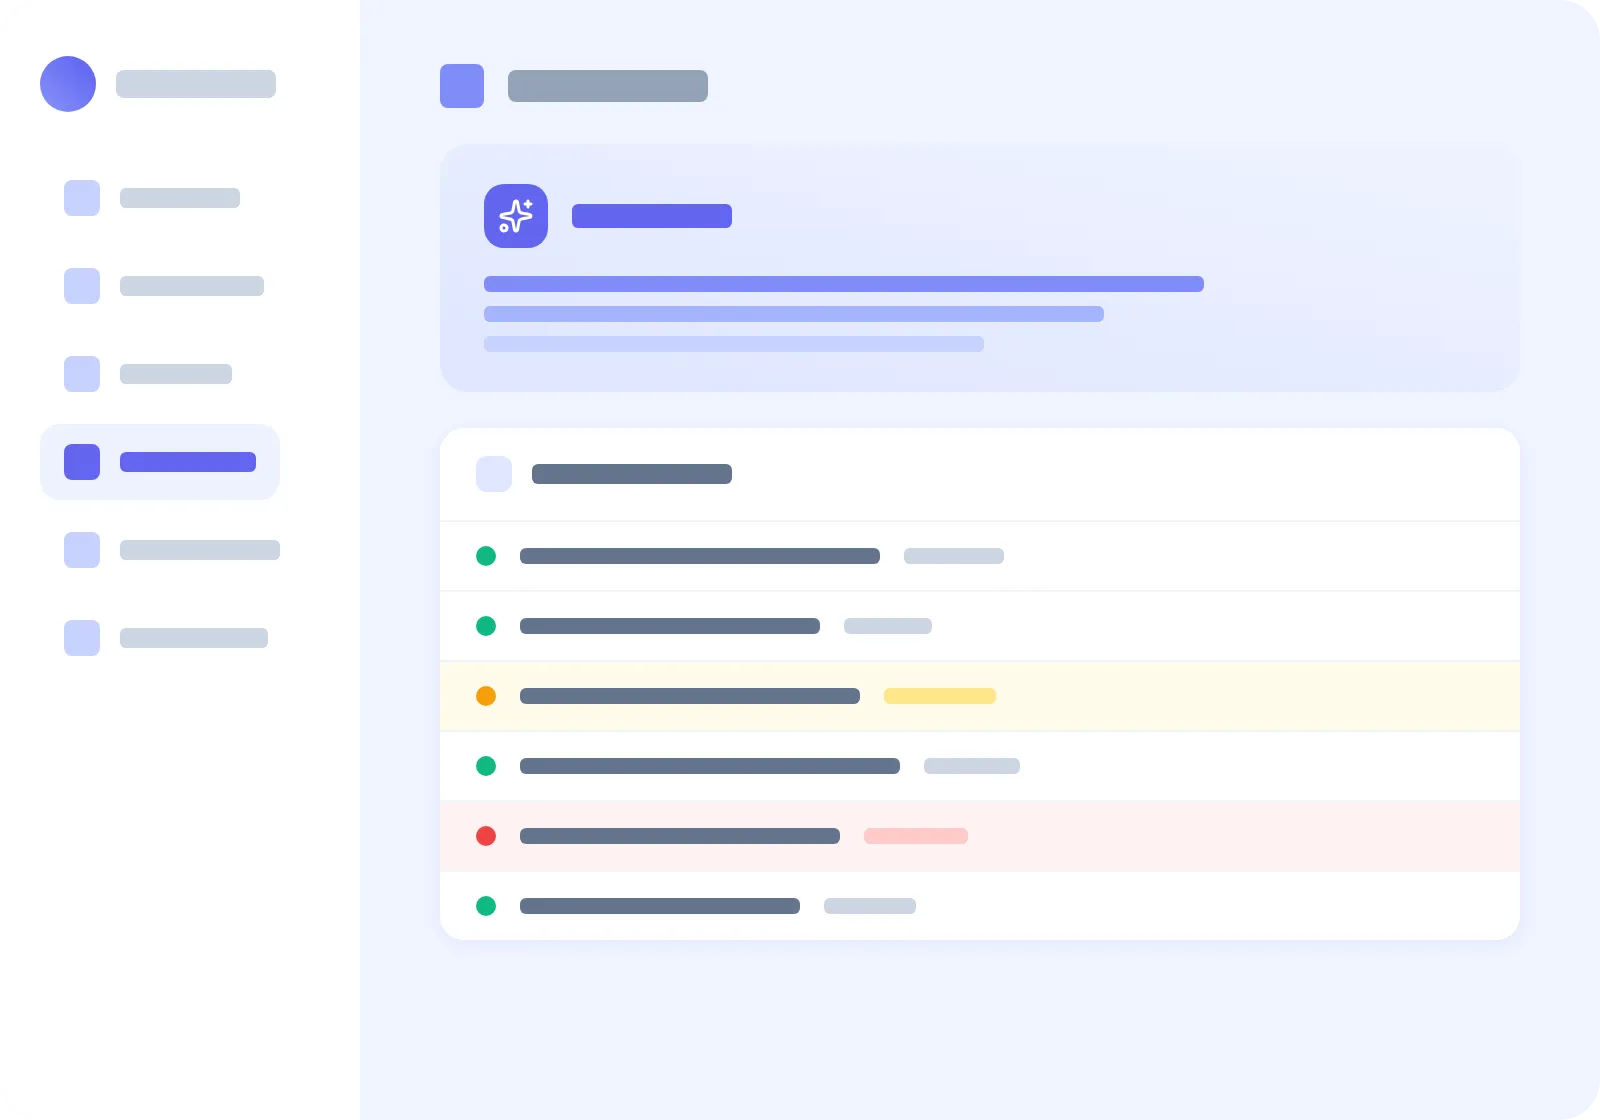The height and width of the screenshot is (1120, 1600).
Task: Click the square icon beside the page title
Action: point(462,86)
